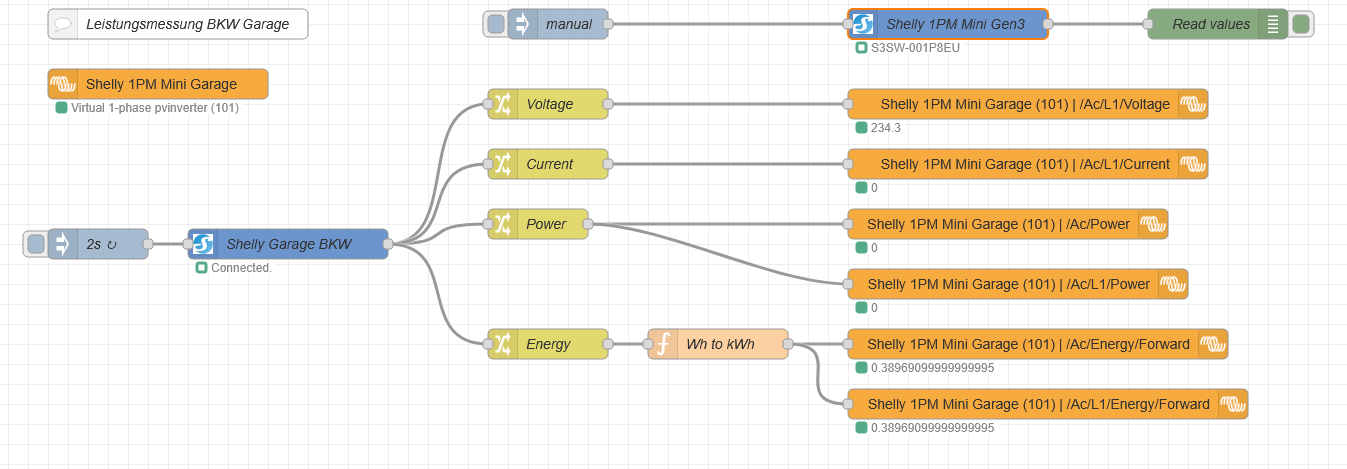Click the function icon on Wh to kWh
Image resolution: width=1347 pixels, height=469 pixels.
tap(663, 344)
